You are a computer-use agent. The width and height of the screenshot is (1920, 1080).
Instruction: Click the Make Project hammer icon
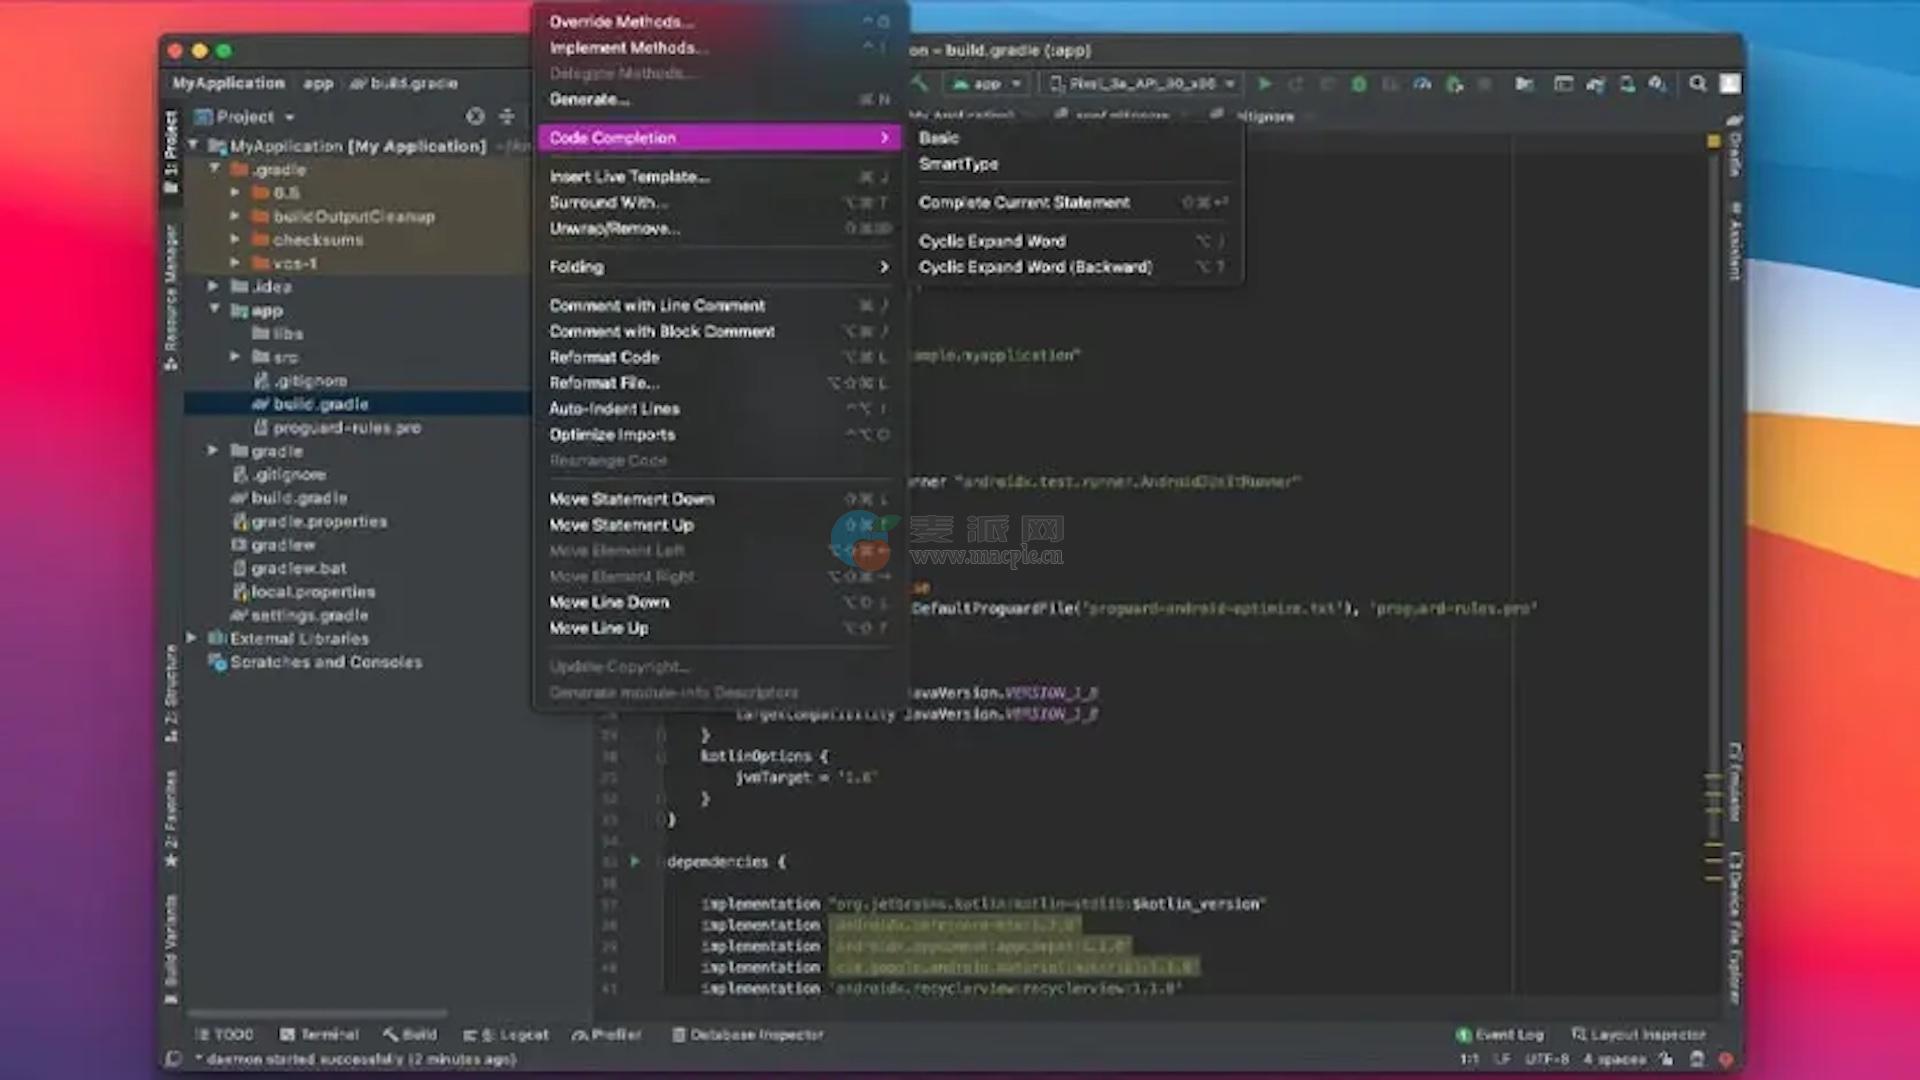[920, 84]
